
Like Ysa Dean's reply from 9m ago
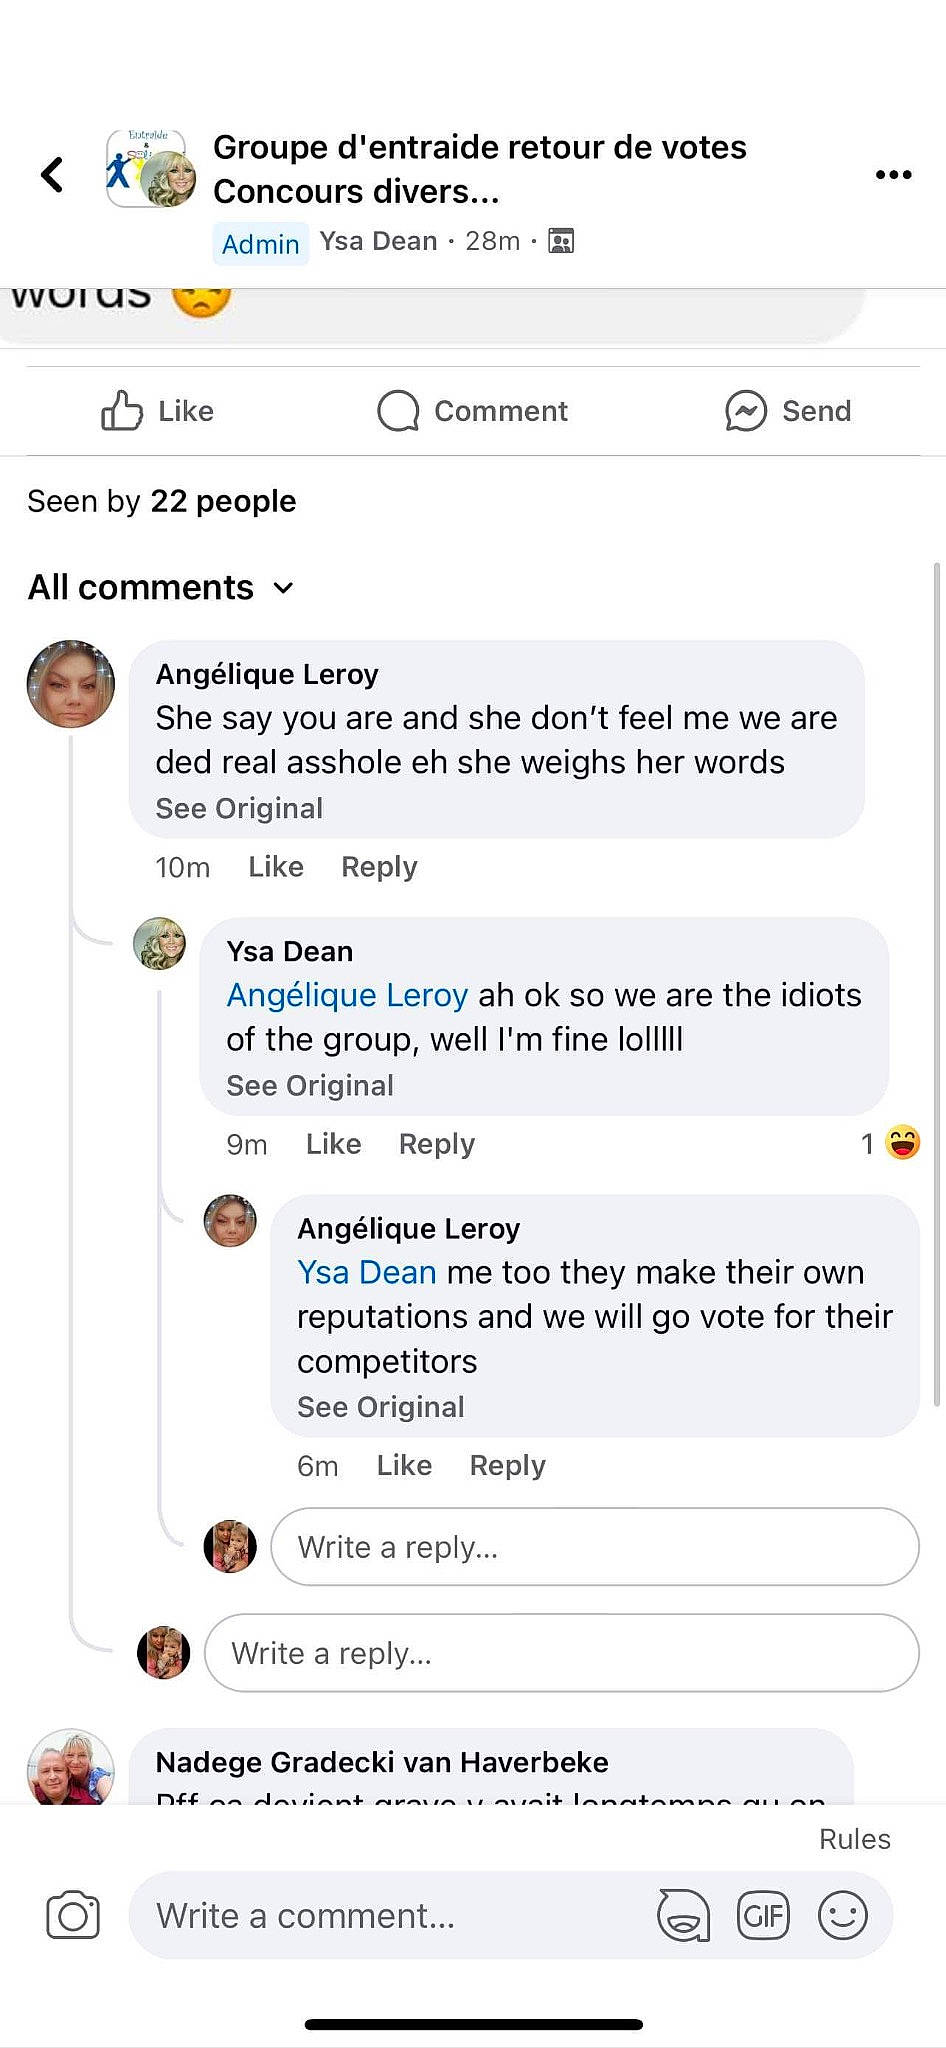[x=333, y=1144]
